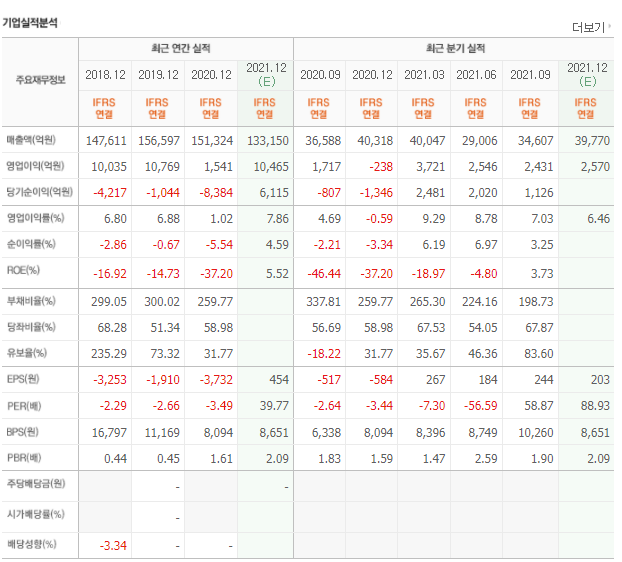Click the 300.02 debt ratio value
The image size is (622, 562).
tap(162, 302)
